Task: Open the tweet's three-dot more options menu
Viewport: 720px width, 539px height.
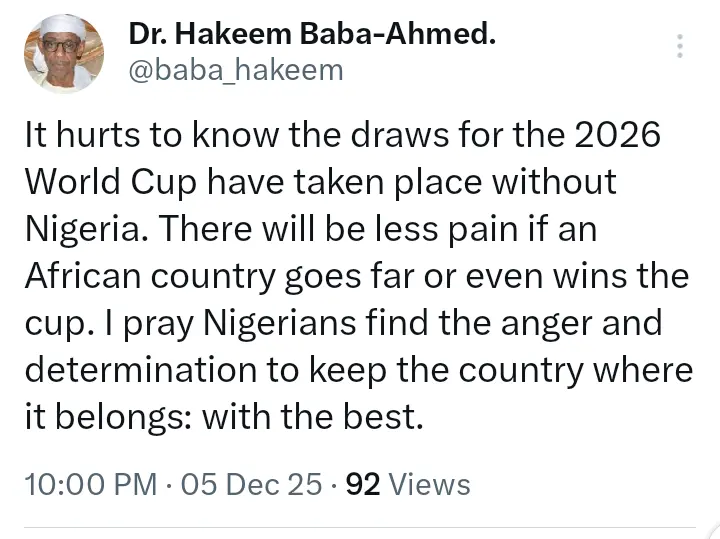Action: pyautogui.click(x=681, y=47)
